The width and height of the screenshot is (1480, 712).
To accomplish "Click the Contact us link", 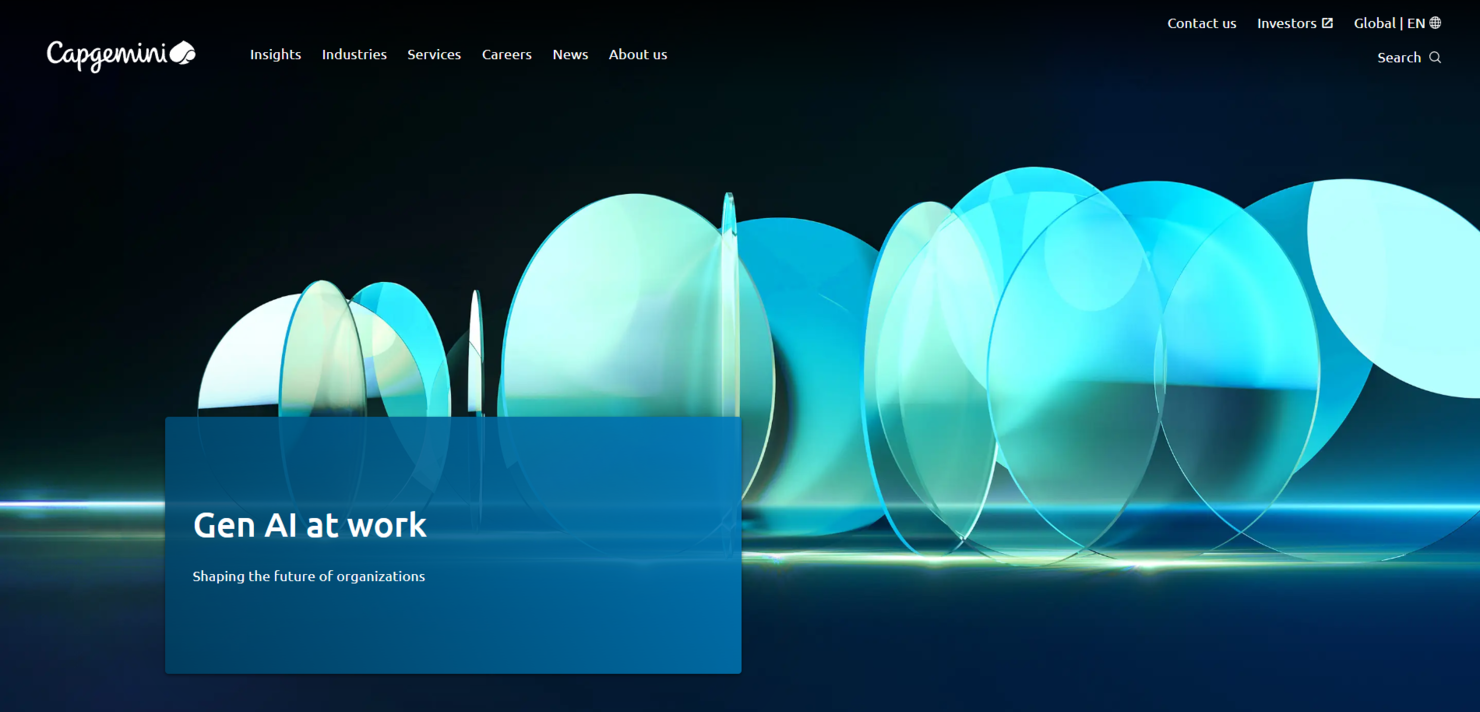I will [x=1201, y=23].
